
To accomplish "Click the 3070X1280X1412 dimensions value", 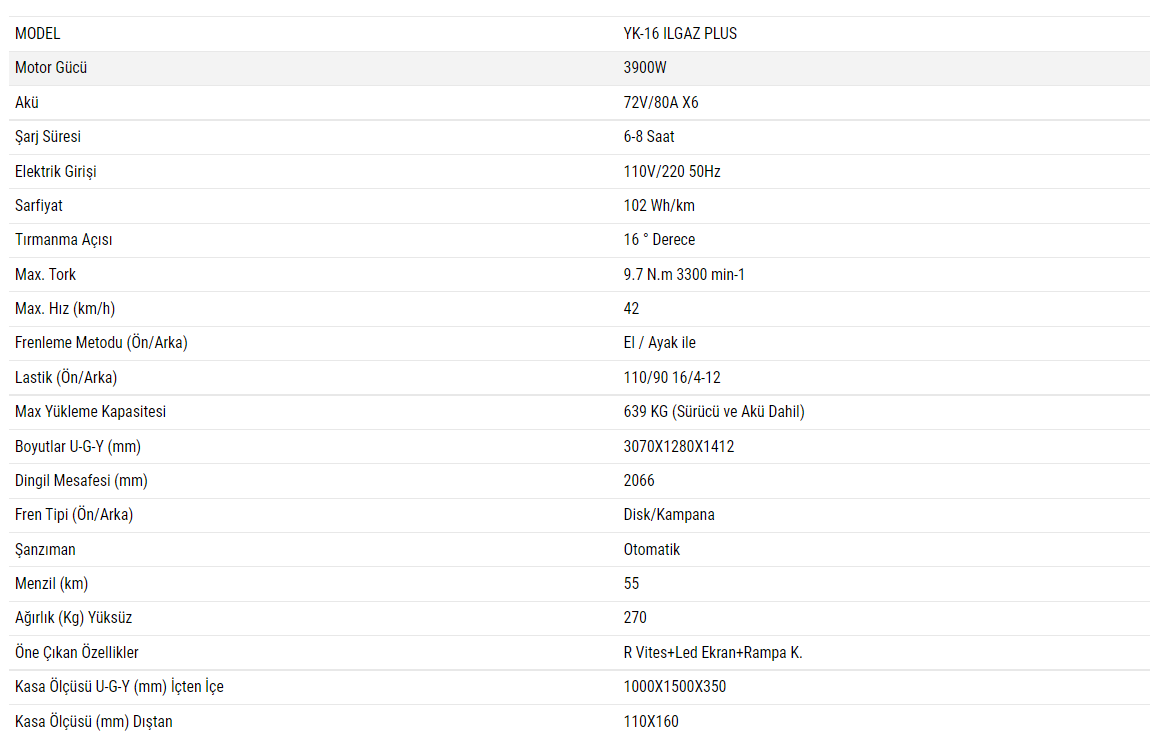I will pos(679,447).
